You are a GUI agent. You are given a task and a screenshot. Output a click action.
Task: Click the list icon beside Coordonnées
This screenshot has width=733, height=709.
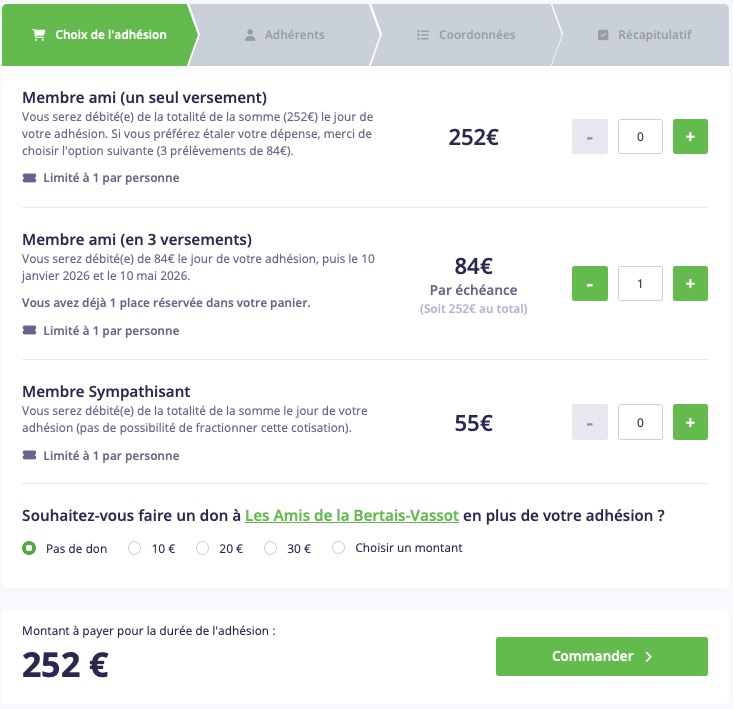coord(423,35)
